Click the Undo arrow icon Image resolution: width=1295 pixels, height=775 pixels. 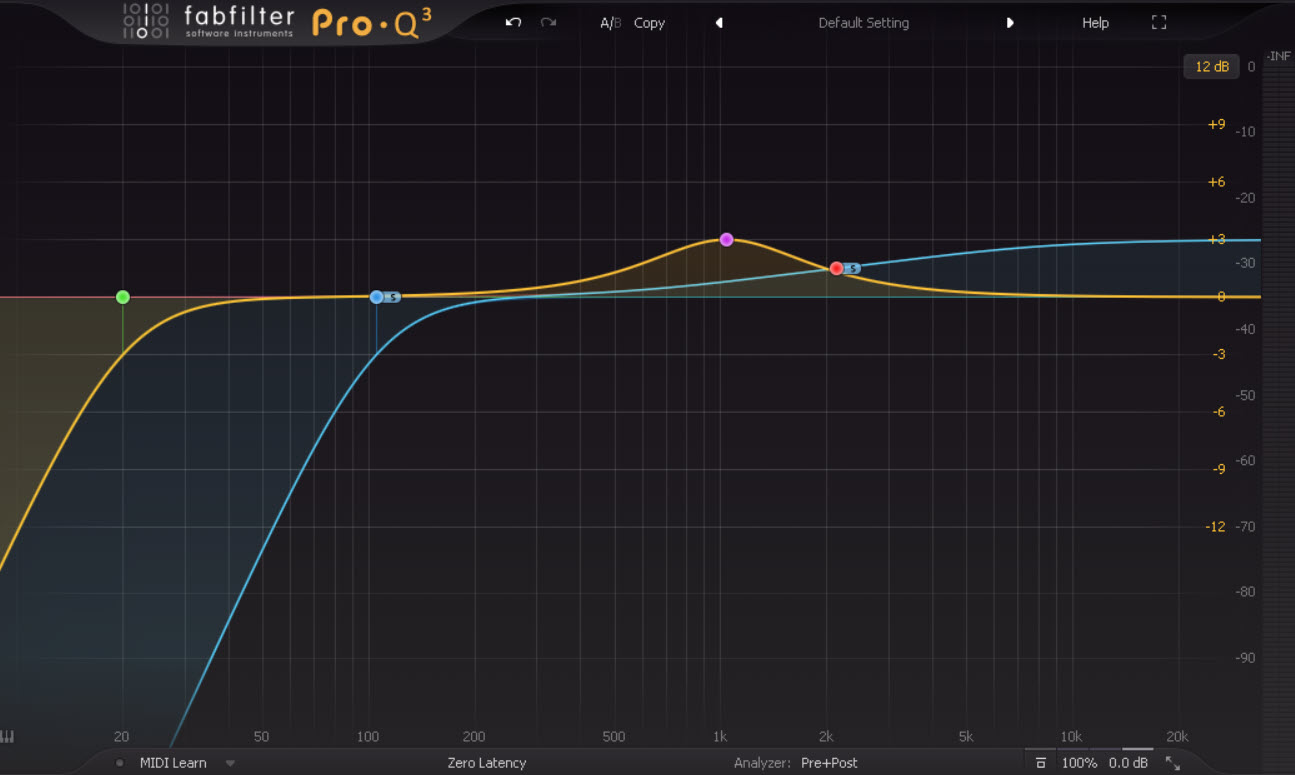tap(513, 22)
